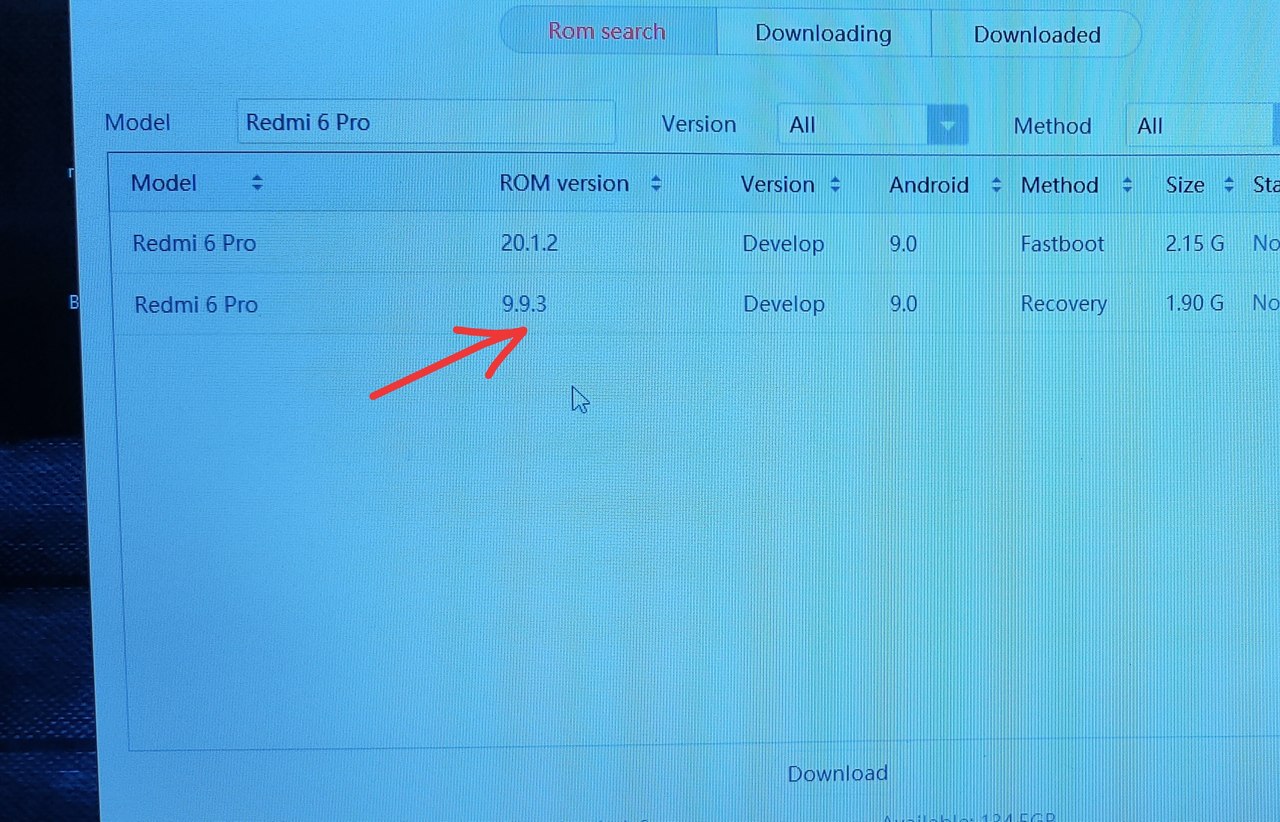Click Develop in the Recovery row

click(784, 304)
